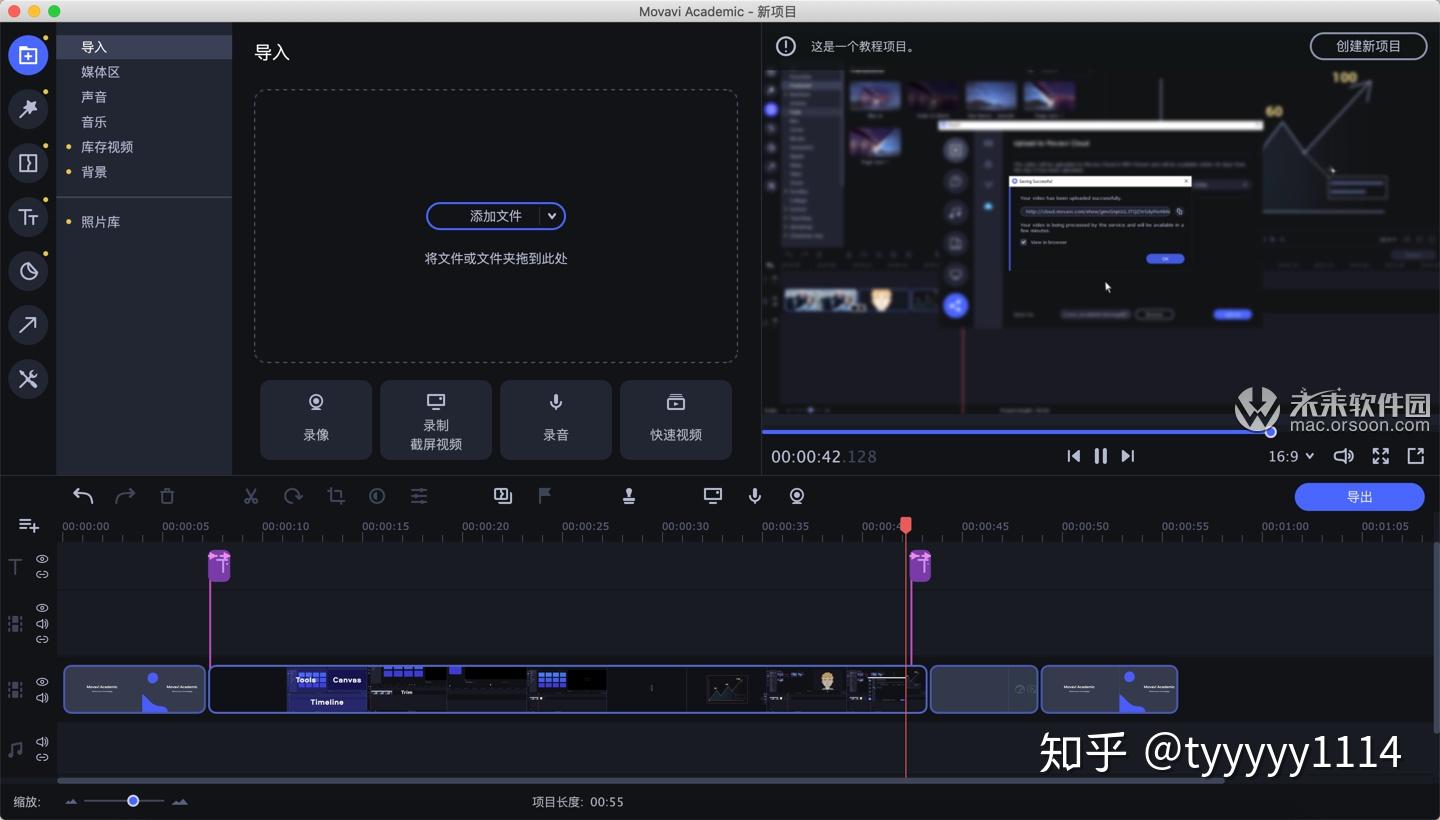
Task: Detach the preview window
Action: (1416, 456)
